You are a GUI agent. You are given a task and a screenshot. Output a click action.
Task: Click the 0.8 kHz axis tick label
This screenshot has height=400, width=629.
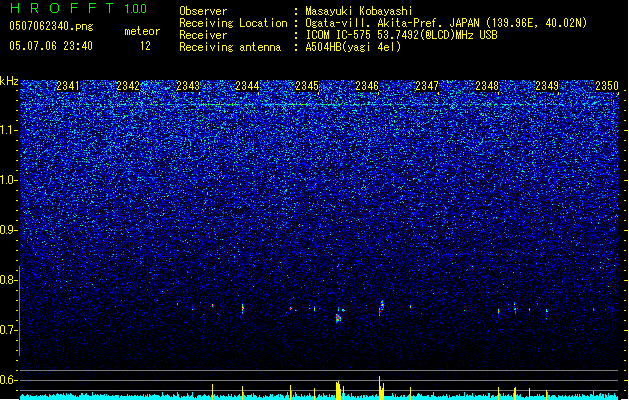click(x=9, y=280)
